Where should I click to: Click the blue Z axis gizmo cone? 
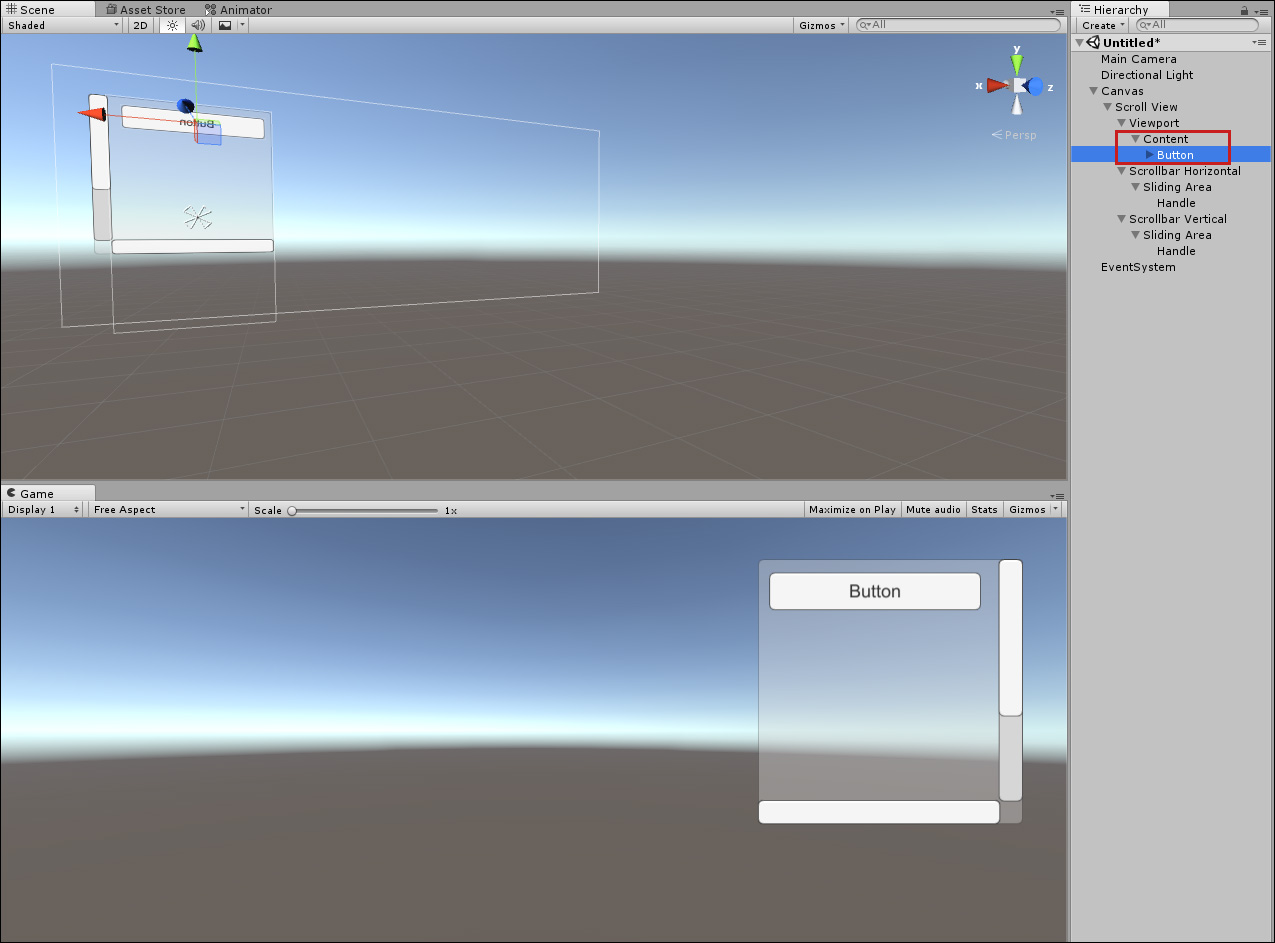click(1034, 86)
